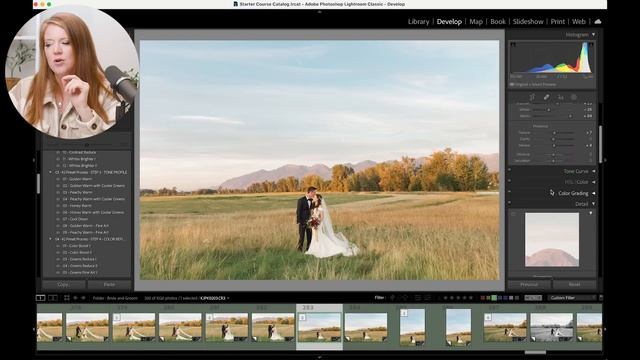640x360 pixels.
Task: Collapse the STEP 4 - COLOR preset group
Action: (x=51, y=239)
